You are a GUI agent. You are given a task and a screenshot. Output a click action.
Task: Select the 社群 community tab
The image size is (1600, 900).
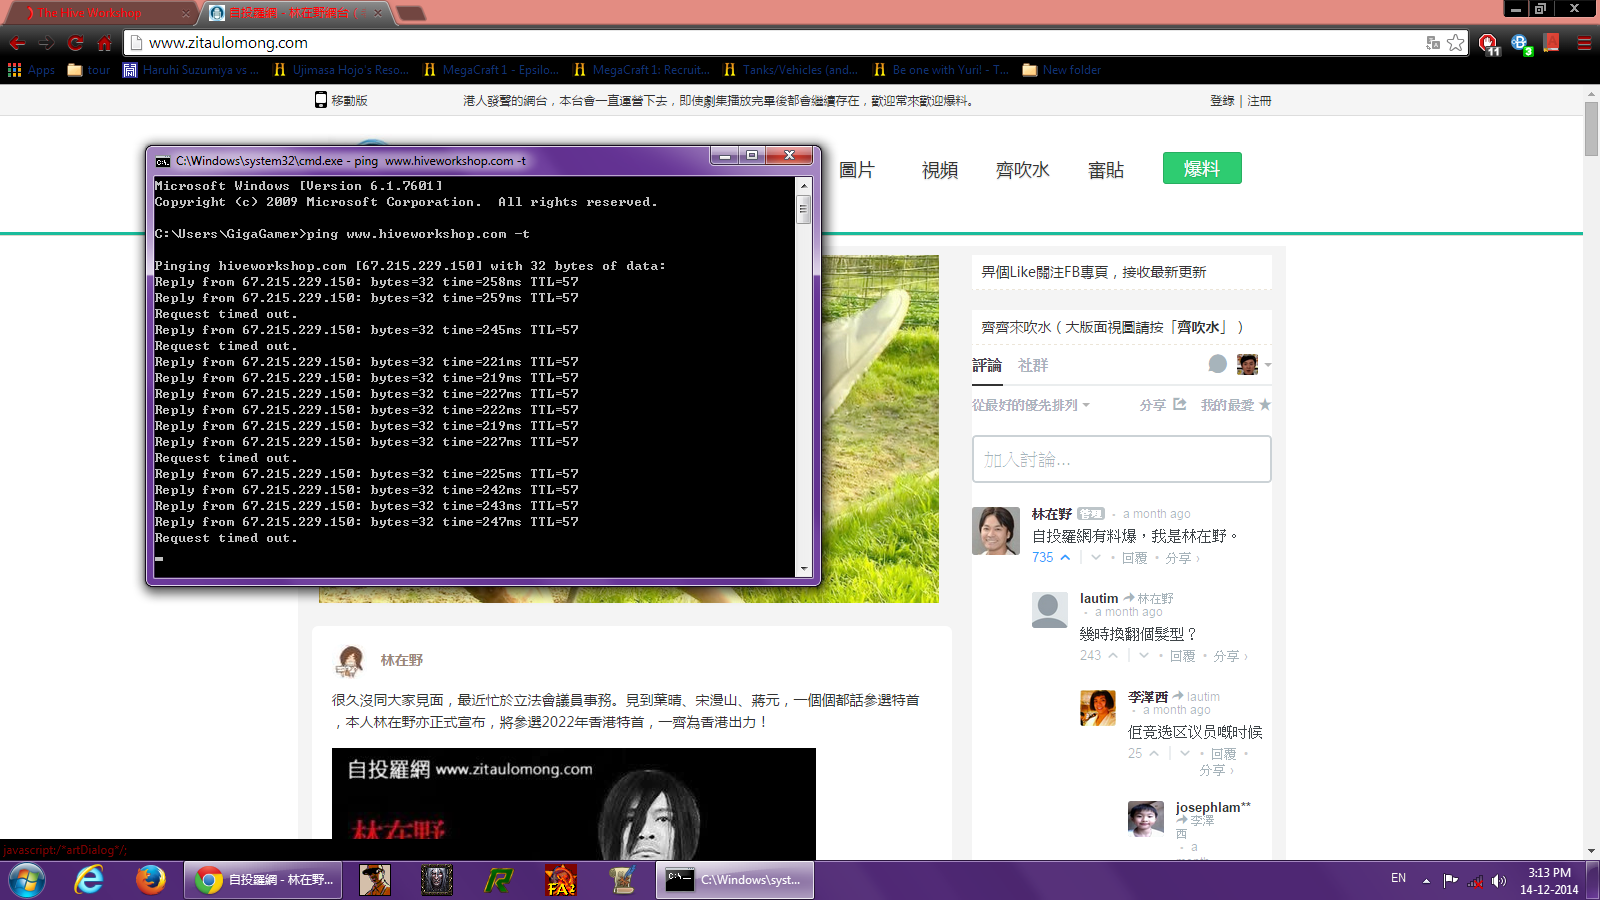pyautogui.click(x=1033, y=365)
